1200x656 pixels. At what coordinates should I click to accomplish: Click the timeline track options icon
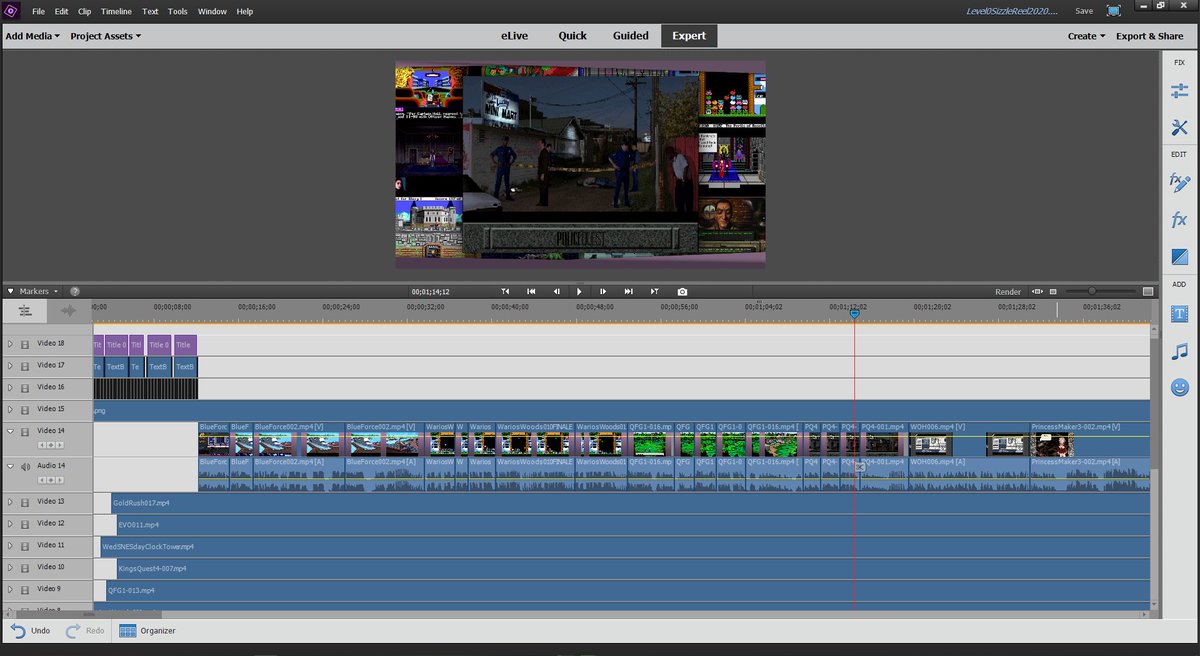point(24,311)
